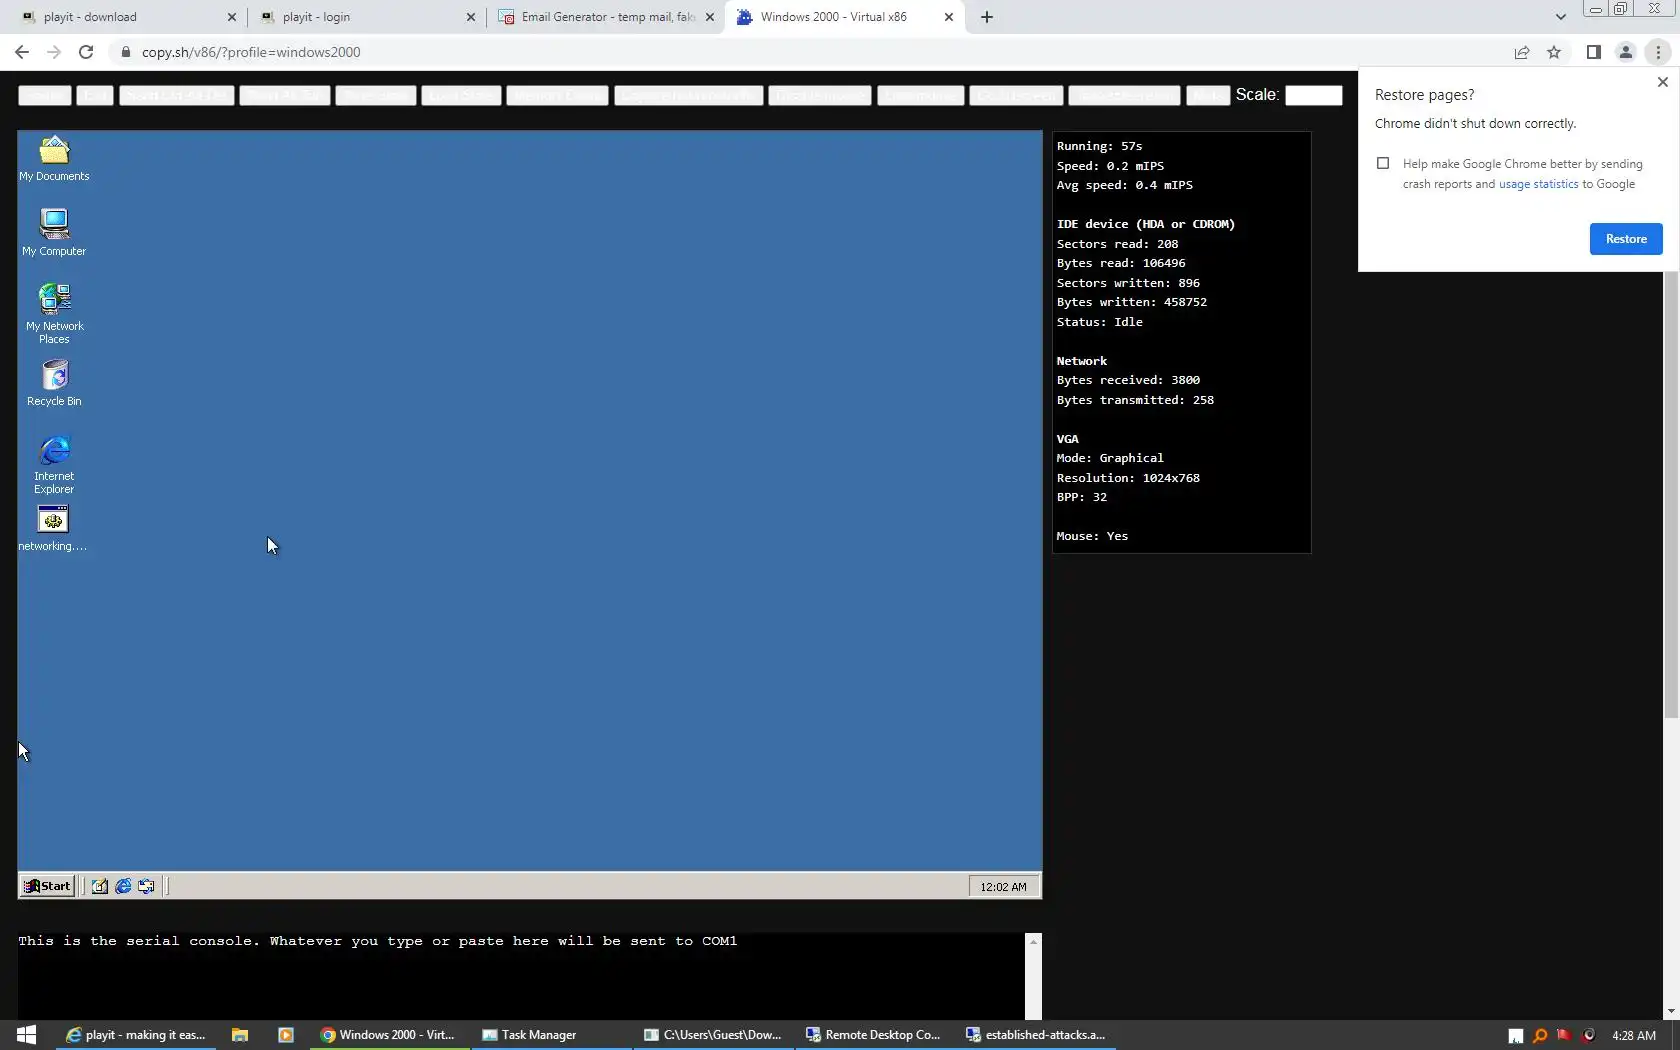Select the Windows 2000 - Virtual x86 tab
1680x1050 pixels.
tap(845, 17)
